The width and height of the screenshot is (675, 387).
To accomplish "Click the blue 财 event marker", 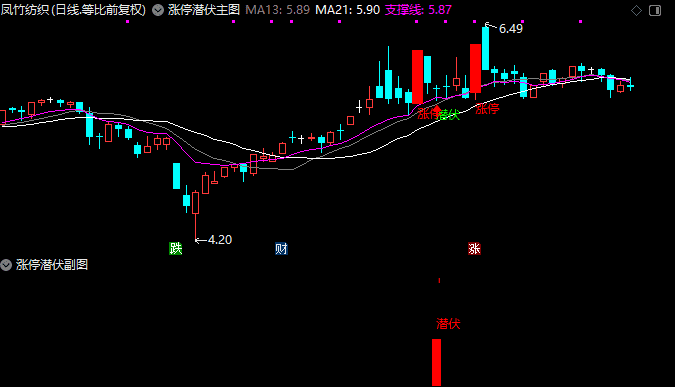I will click(x=281, y=248).
